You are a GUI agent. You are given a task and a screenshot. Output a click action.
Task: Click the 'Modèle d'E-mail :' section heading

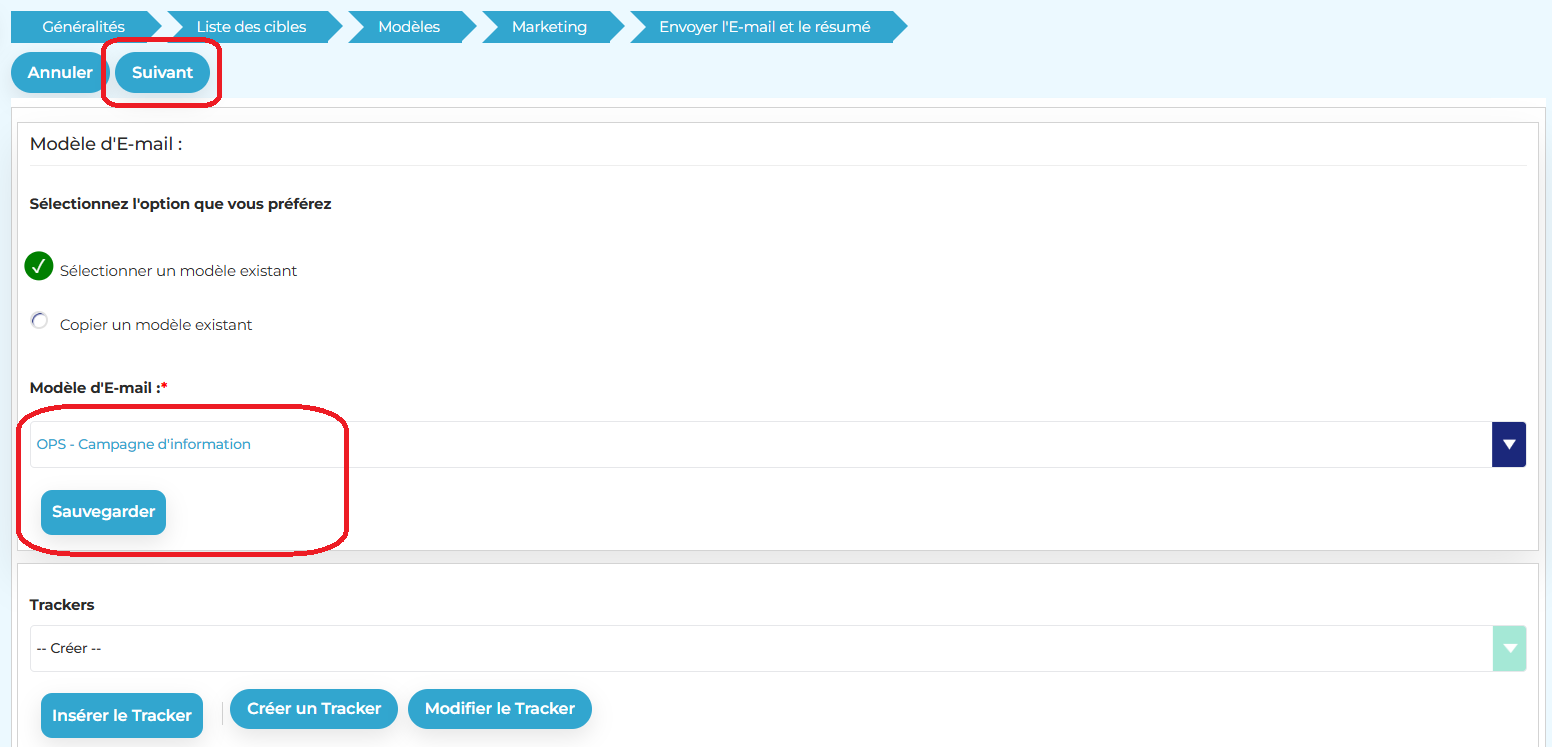point(106,144)
